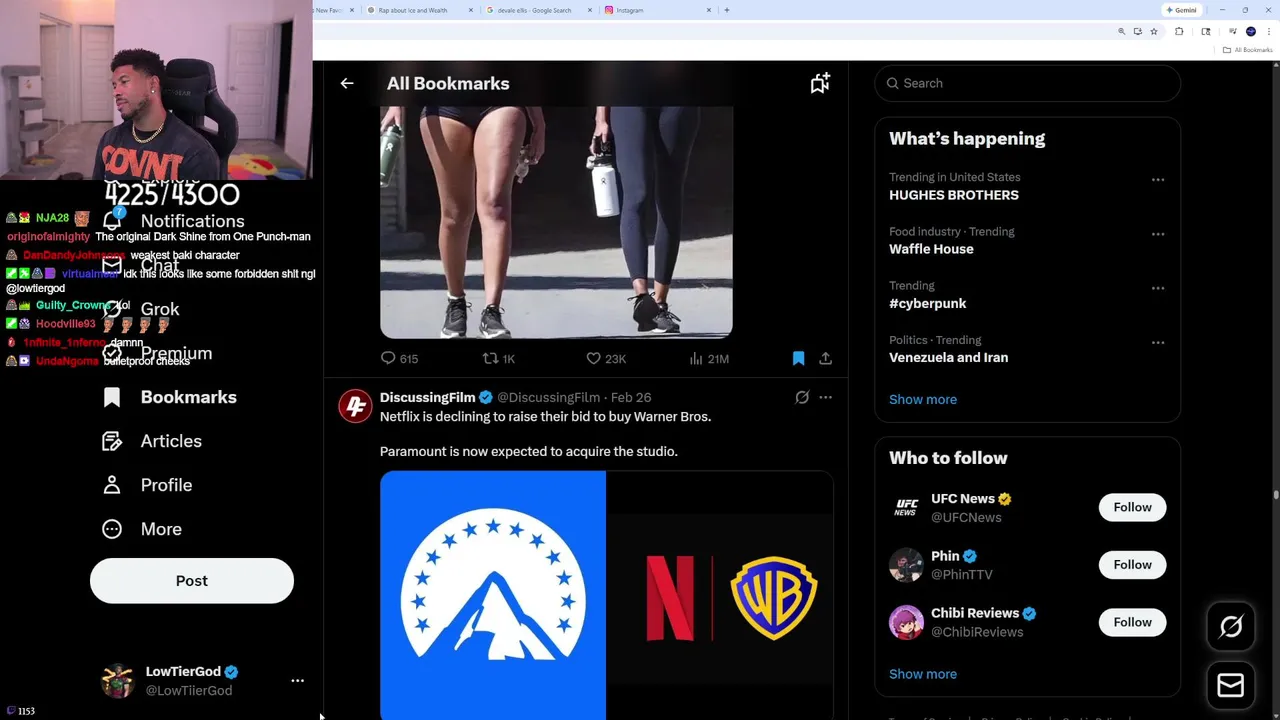This screenshot has height=720, width=1280.
Task: Go back using the arrow beside All Bookmarks
Action: pos(347,83)
